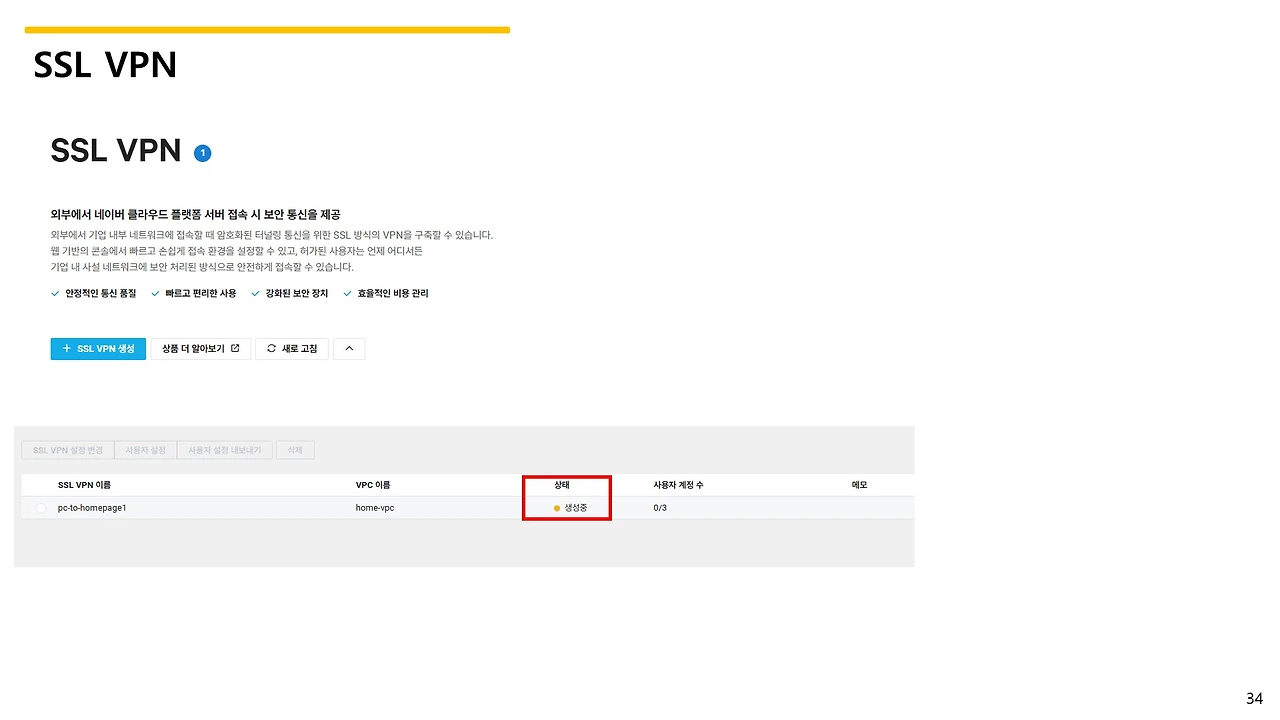The height and width of the screenshot is (720, 1280).
Task: Click the '메모' column header
Action: (x=859, y=485)
